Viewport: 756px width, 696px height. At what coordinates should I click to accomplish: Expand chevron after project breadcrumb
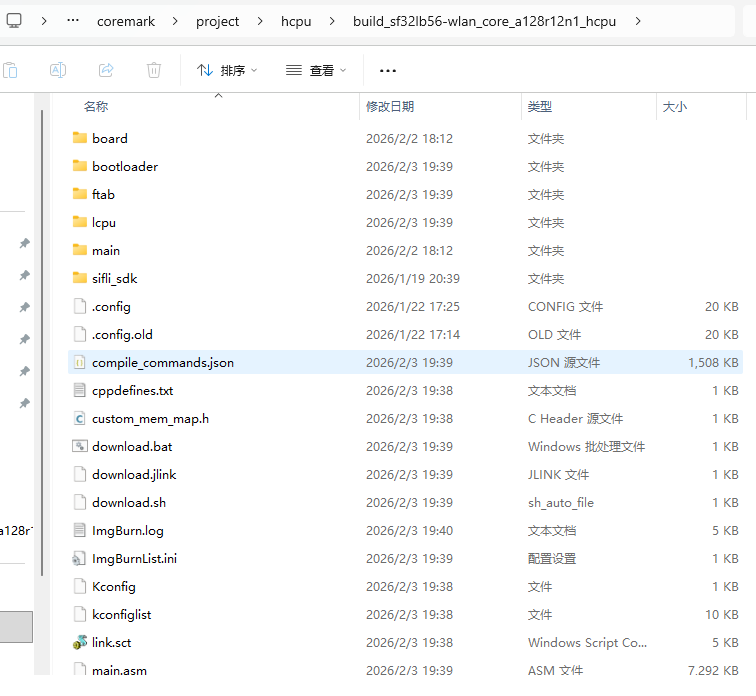(x=260, y=21)
